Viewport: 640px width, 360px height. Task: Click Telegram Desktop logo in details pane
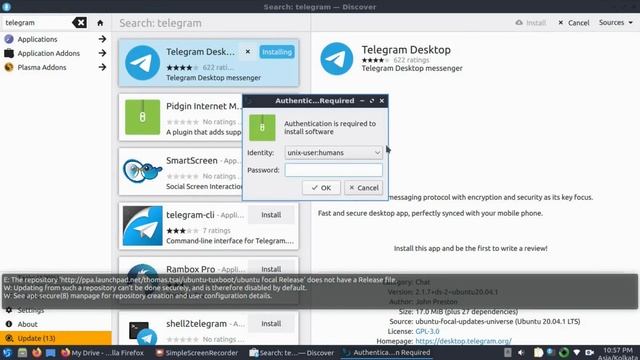tap(336, 59)
